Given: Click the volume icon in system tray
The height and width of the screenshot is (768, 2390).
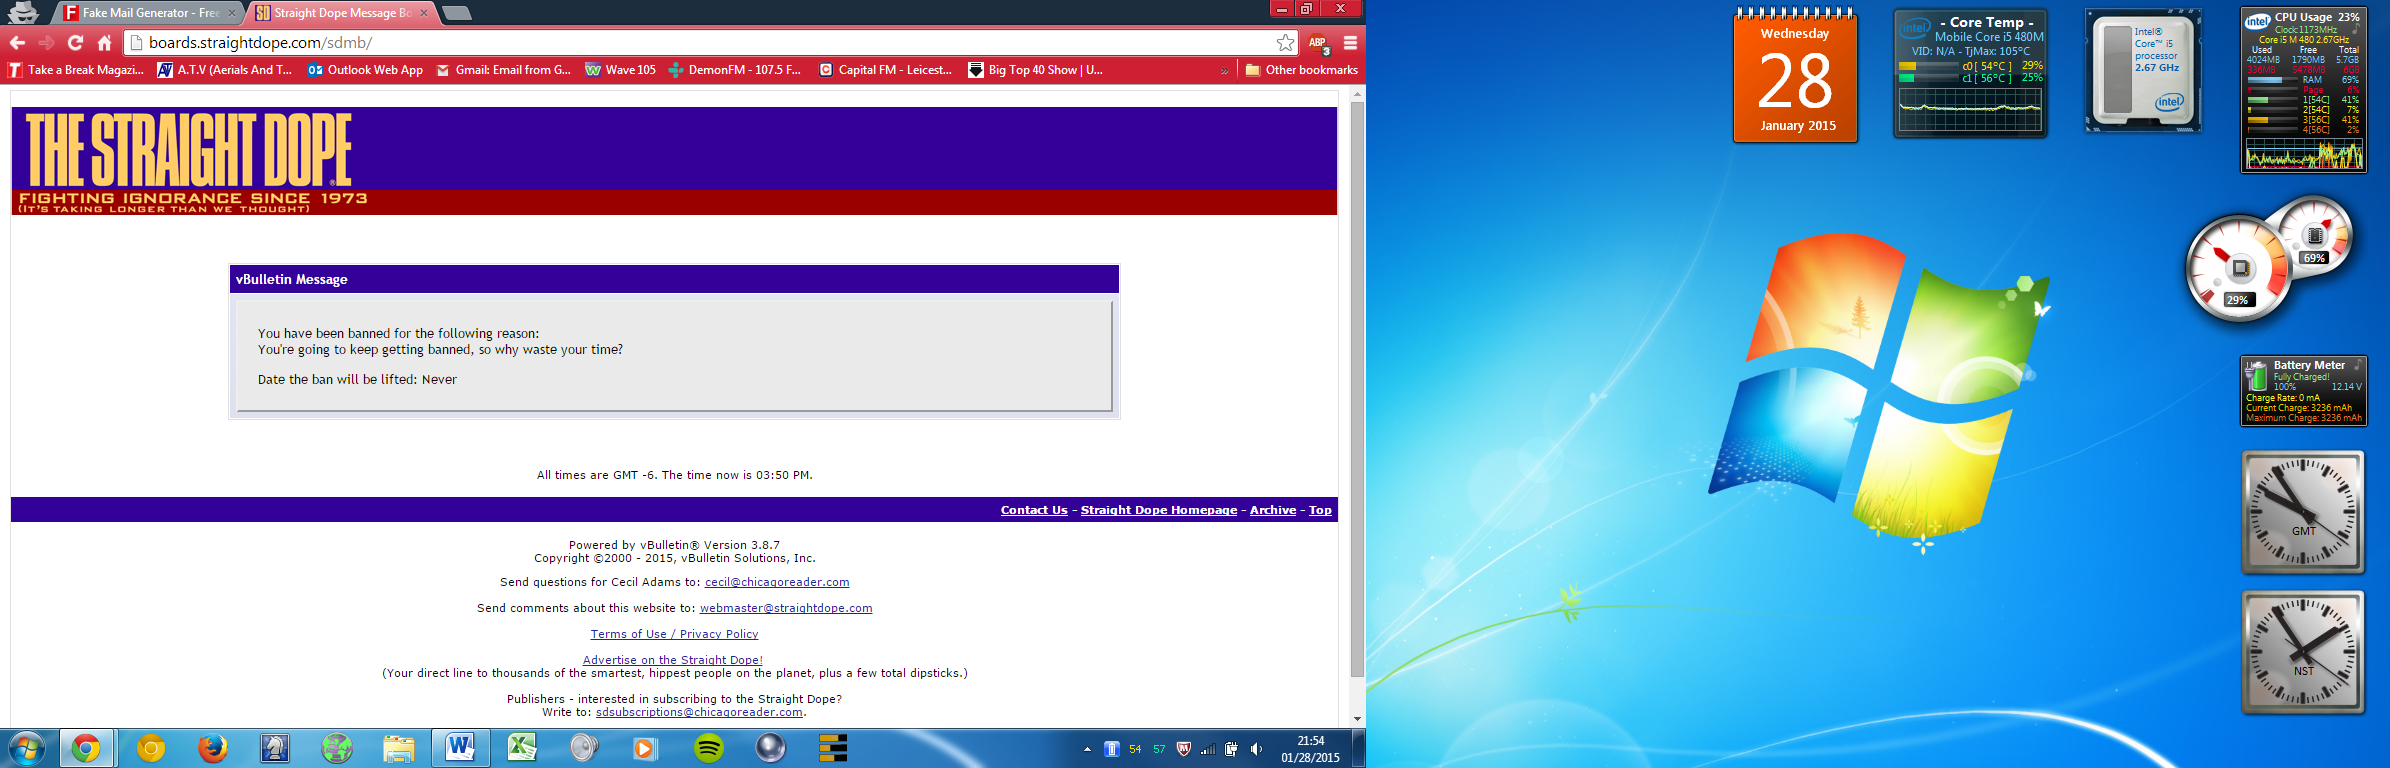Looking at the screenshot, I should (1256, 749).
